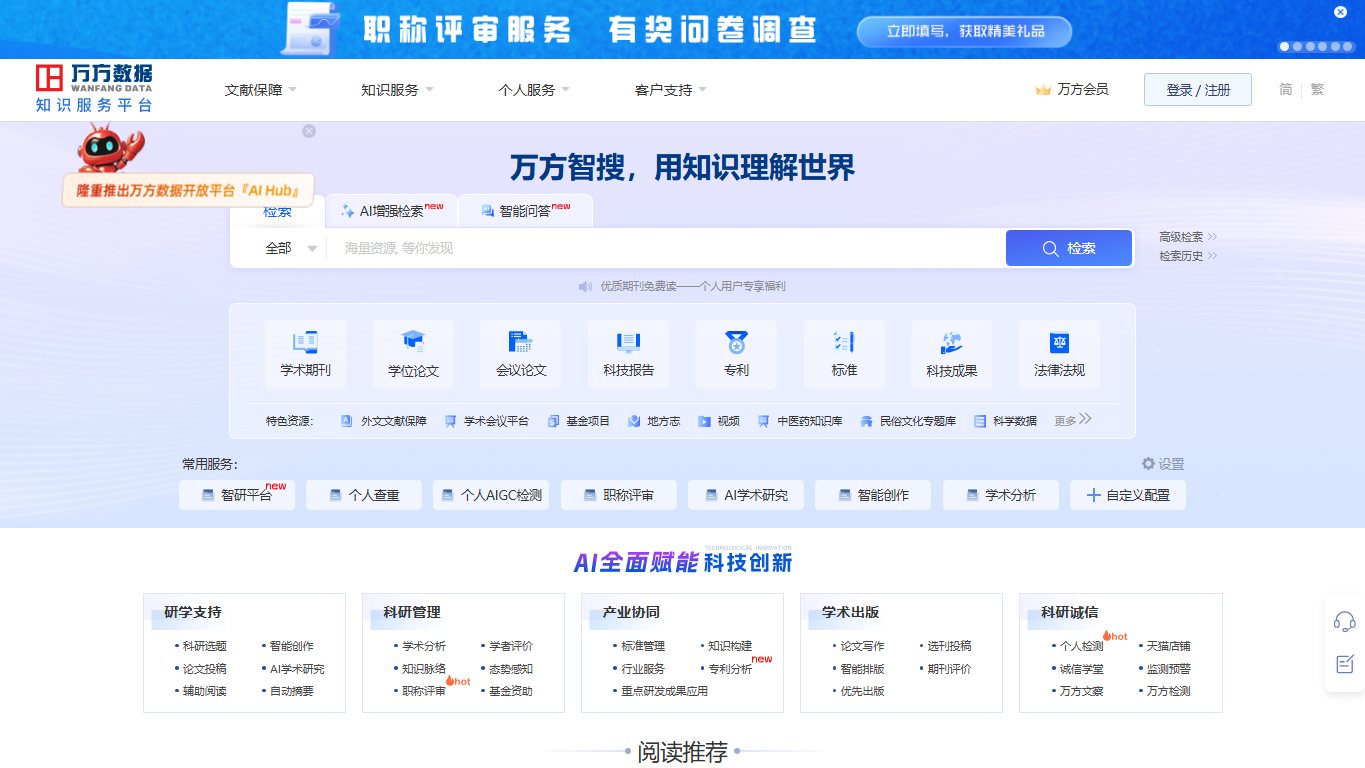Open the 智能创作 service button

tap(873, 495)
